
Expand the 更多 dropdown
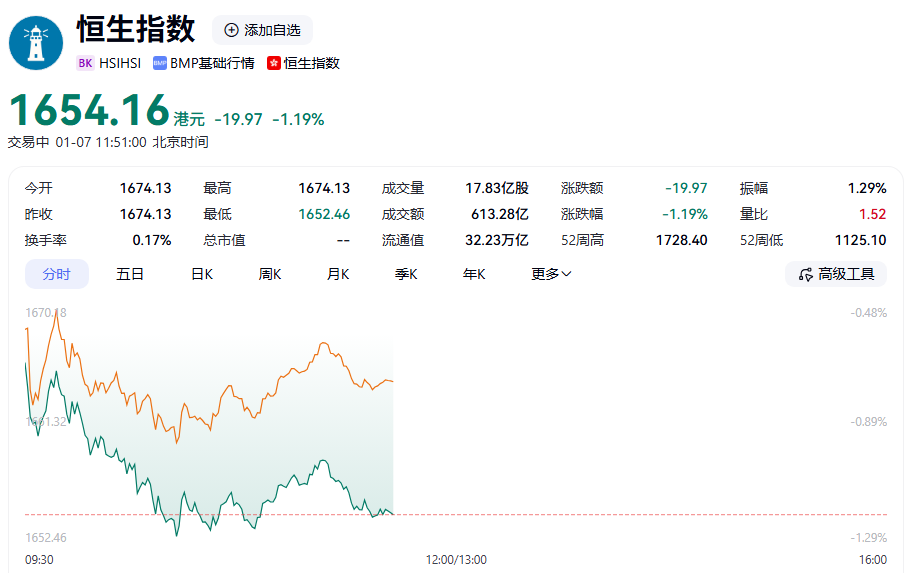[x=551, y=274]
